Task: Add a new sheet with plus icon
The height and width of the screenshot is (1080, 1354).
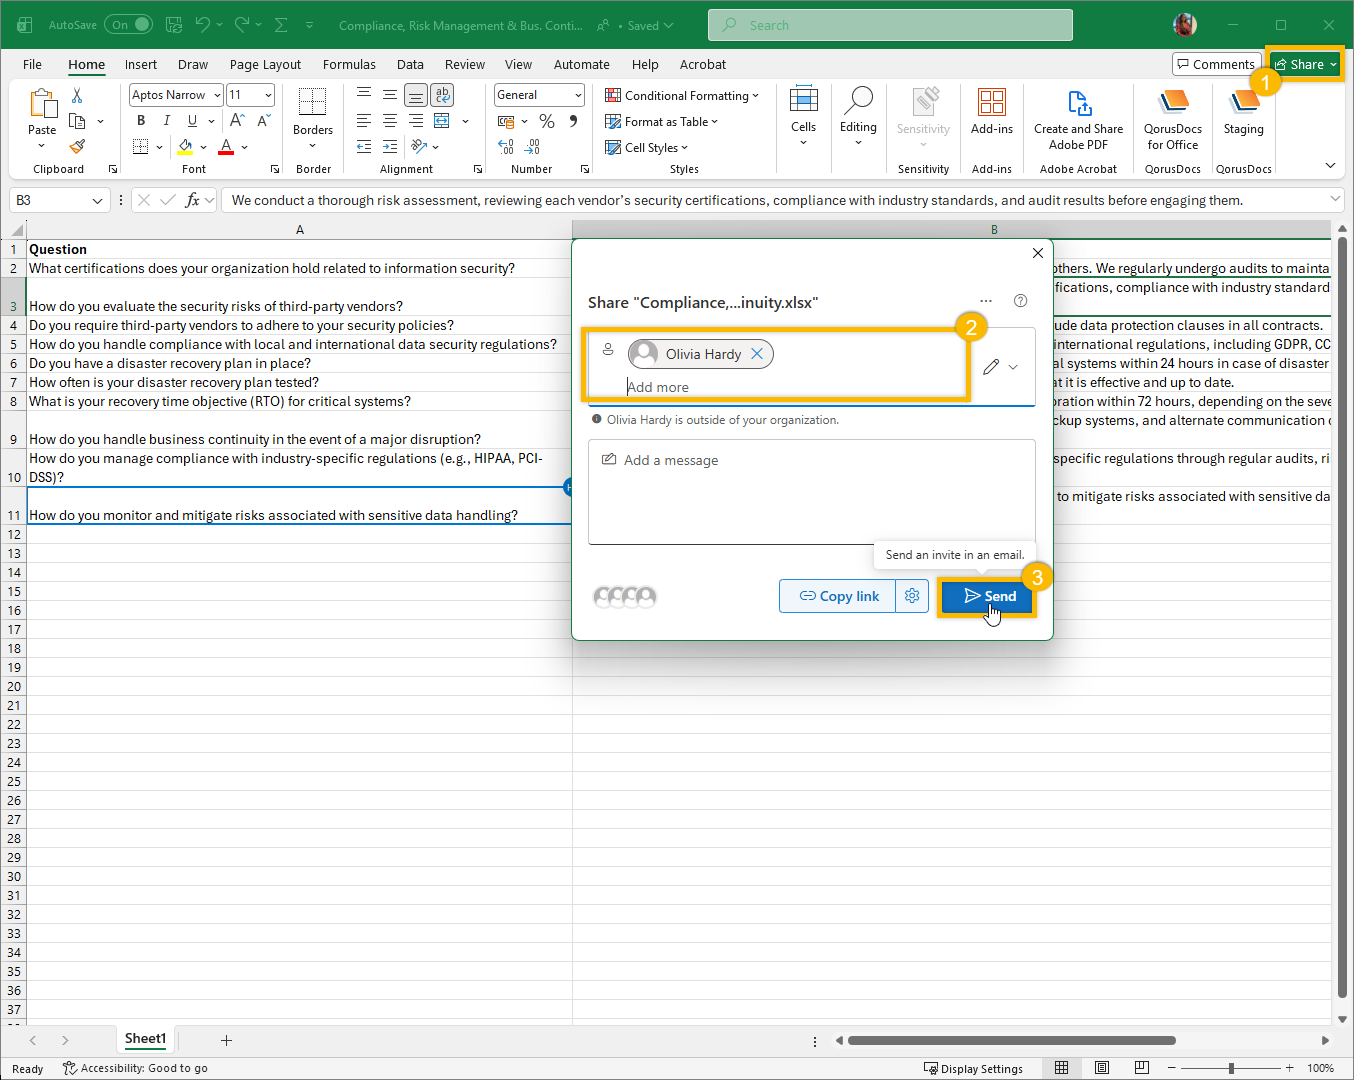Action: pos(226,1040)
